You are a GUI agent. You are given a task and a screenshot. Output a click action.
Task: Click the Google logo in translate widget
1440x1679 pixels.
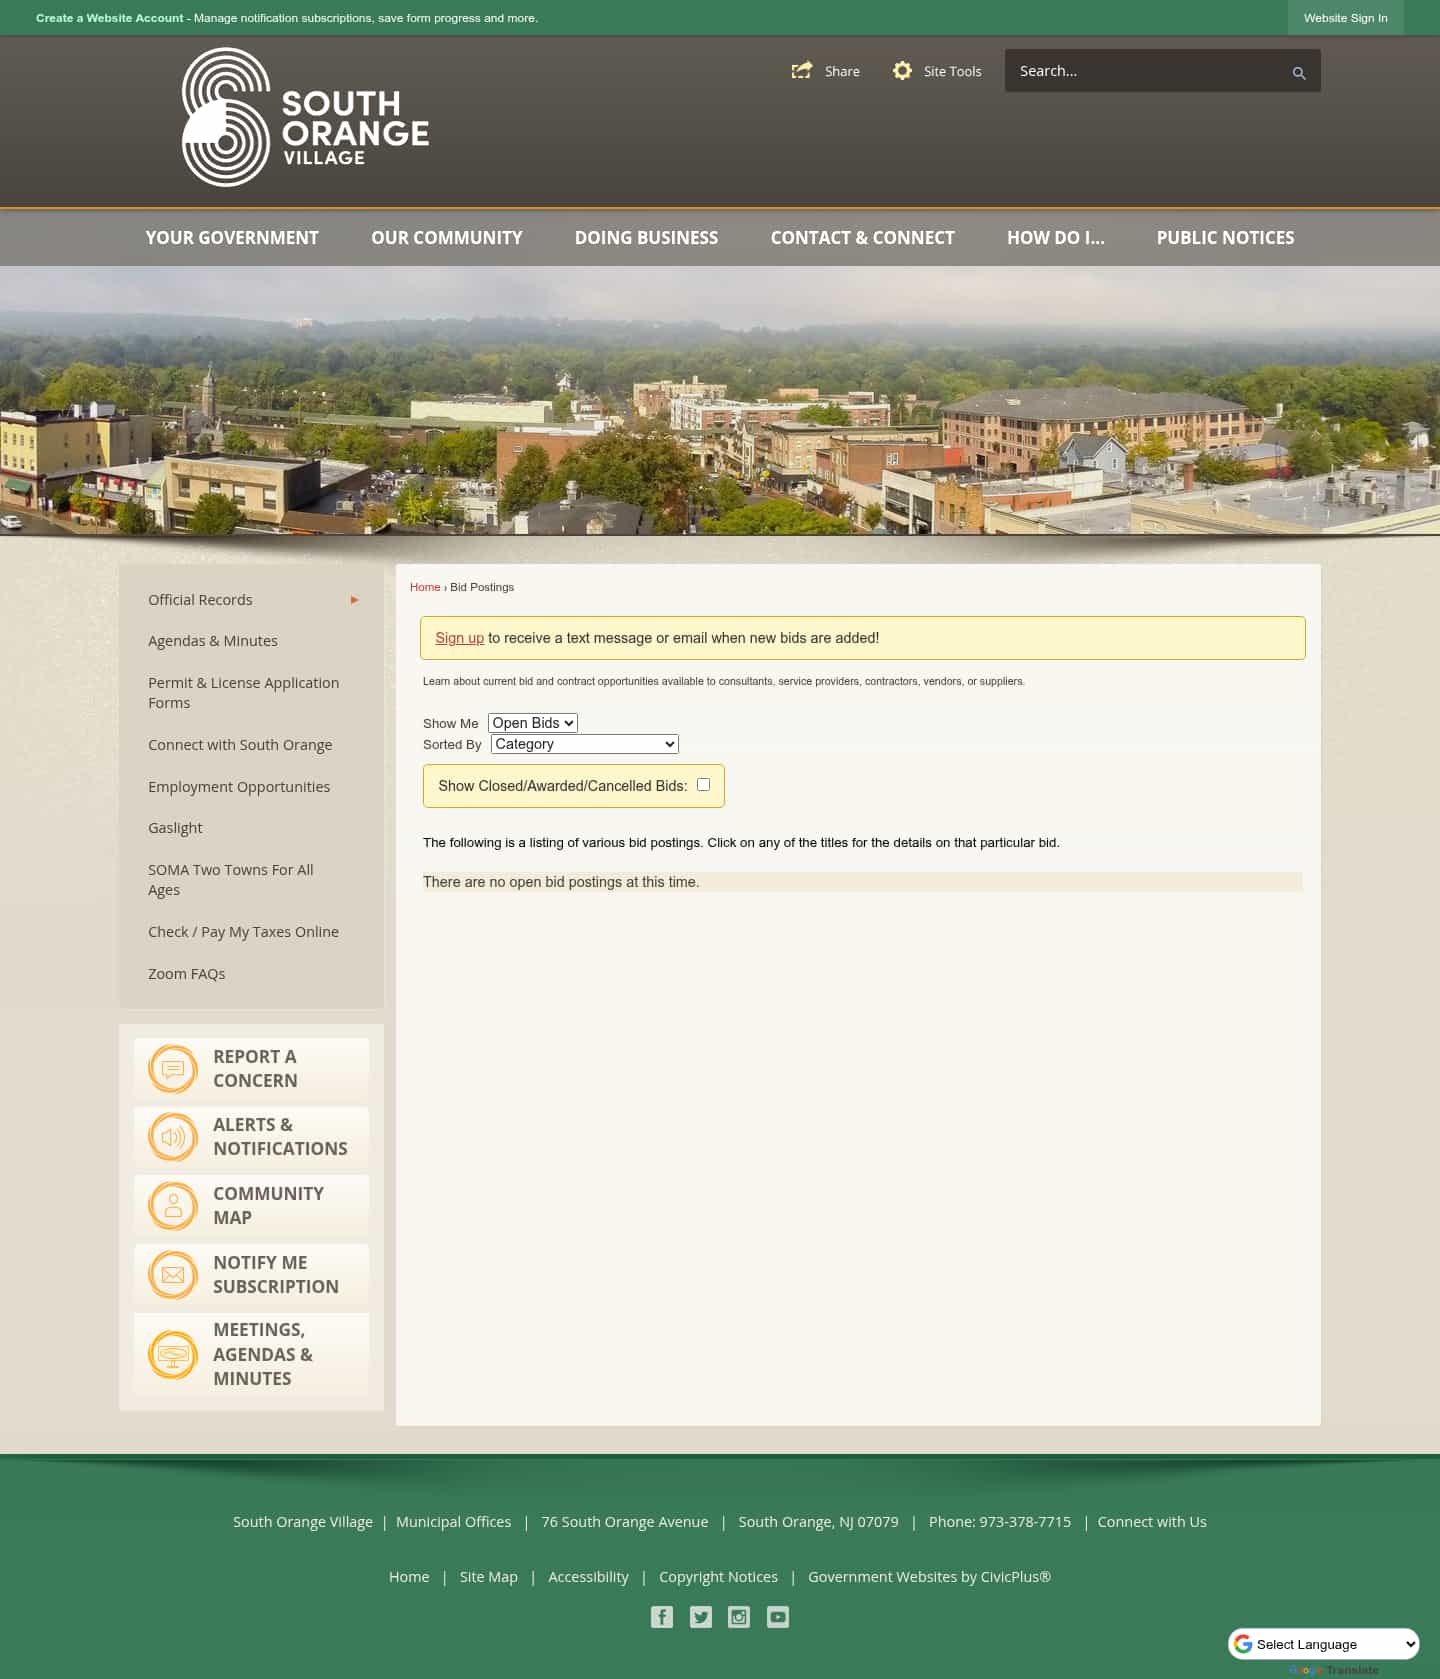(1243, 1644)
